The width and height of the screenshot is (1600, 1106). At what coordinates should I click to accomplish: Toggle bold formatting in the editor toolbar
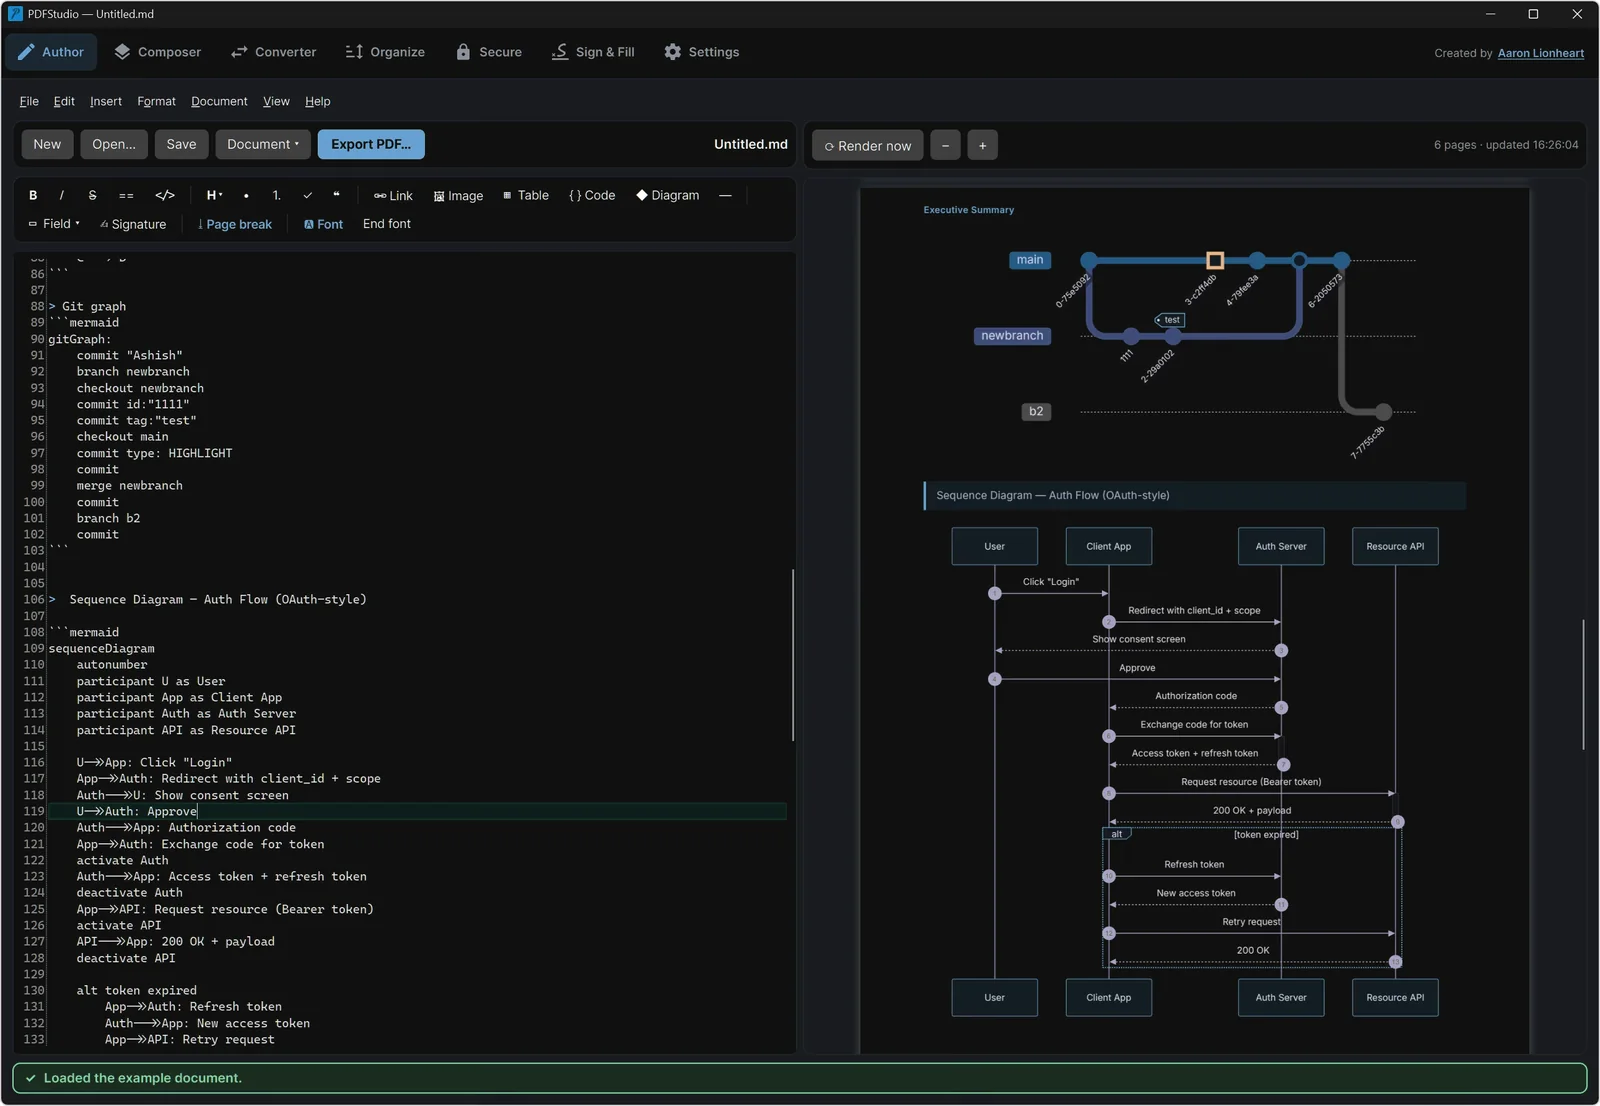point(33,196)
